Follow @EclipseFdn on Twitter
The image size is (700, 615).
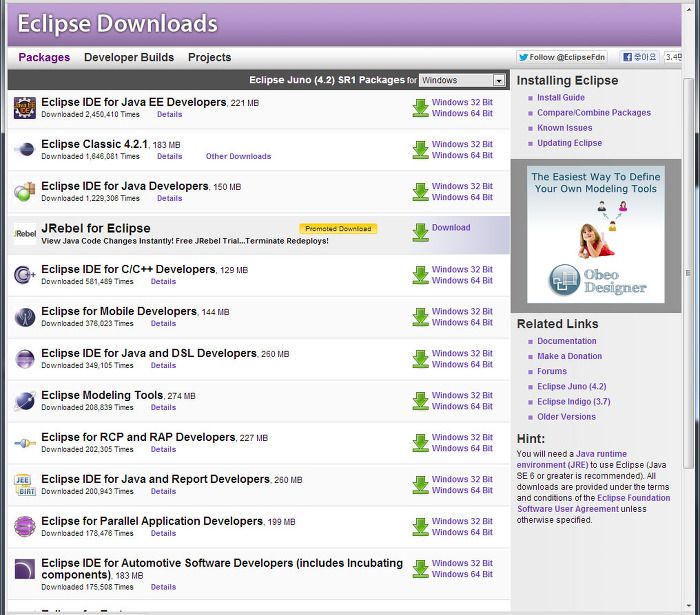coord(562,57)
